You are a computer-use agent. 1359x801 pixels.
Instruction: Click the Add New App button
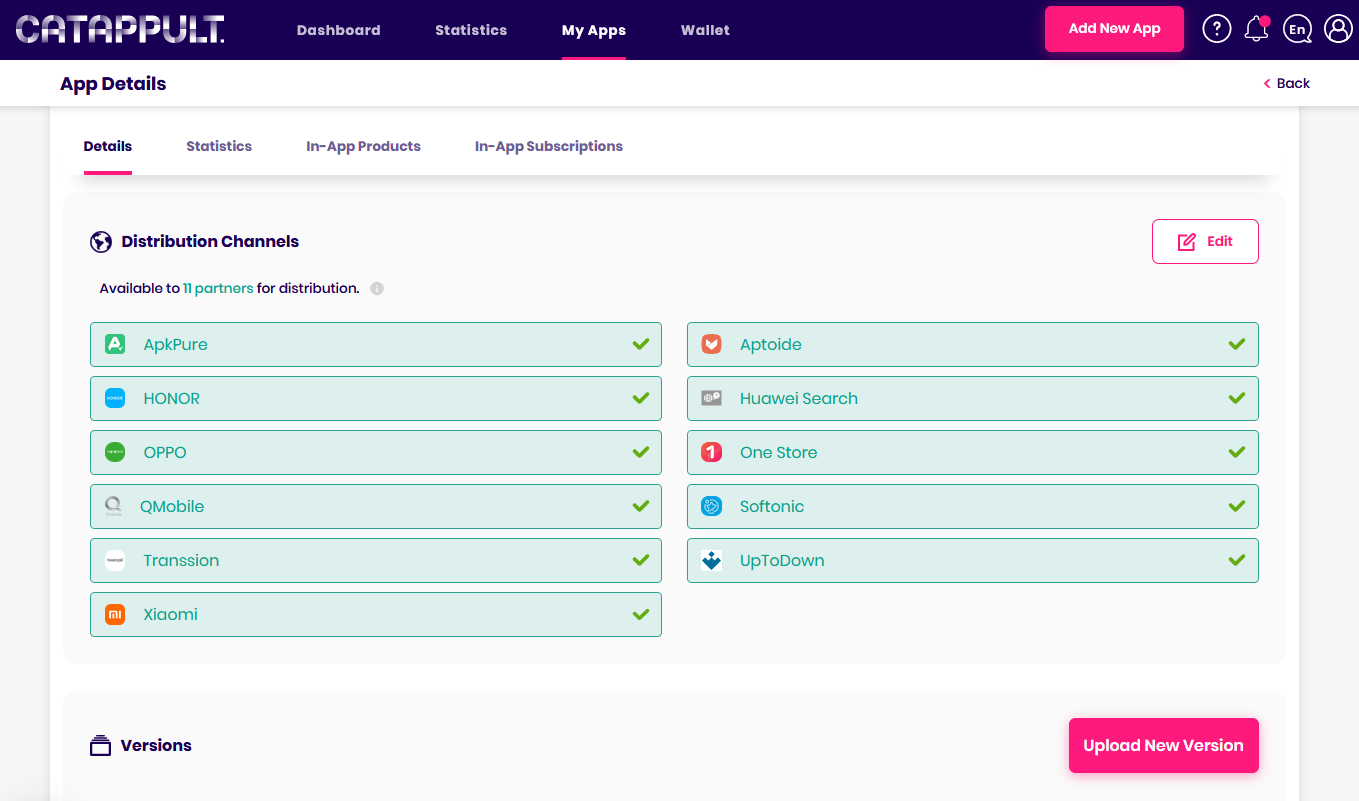1114,29
